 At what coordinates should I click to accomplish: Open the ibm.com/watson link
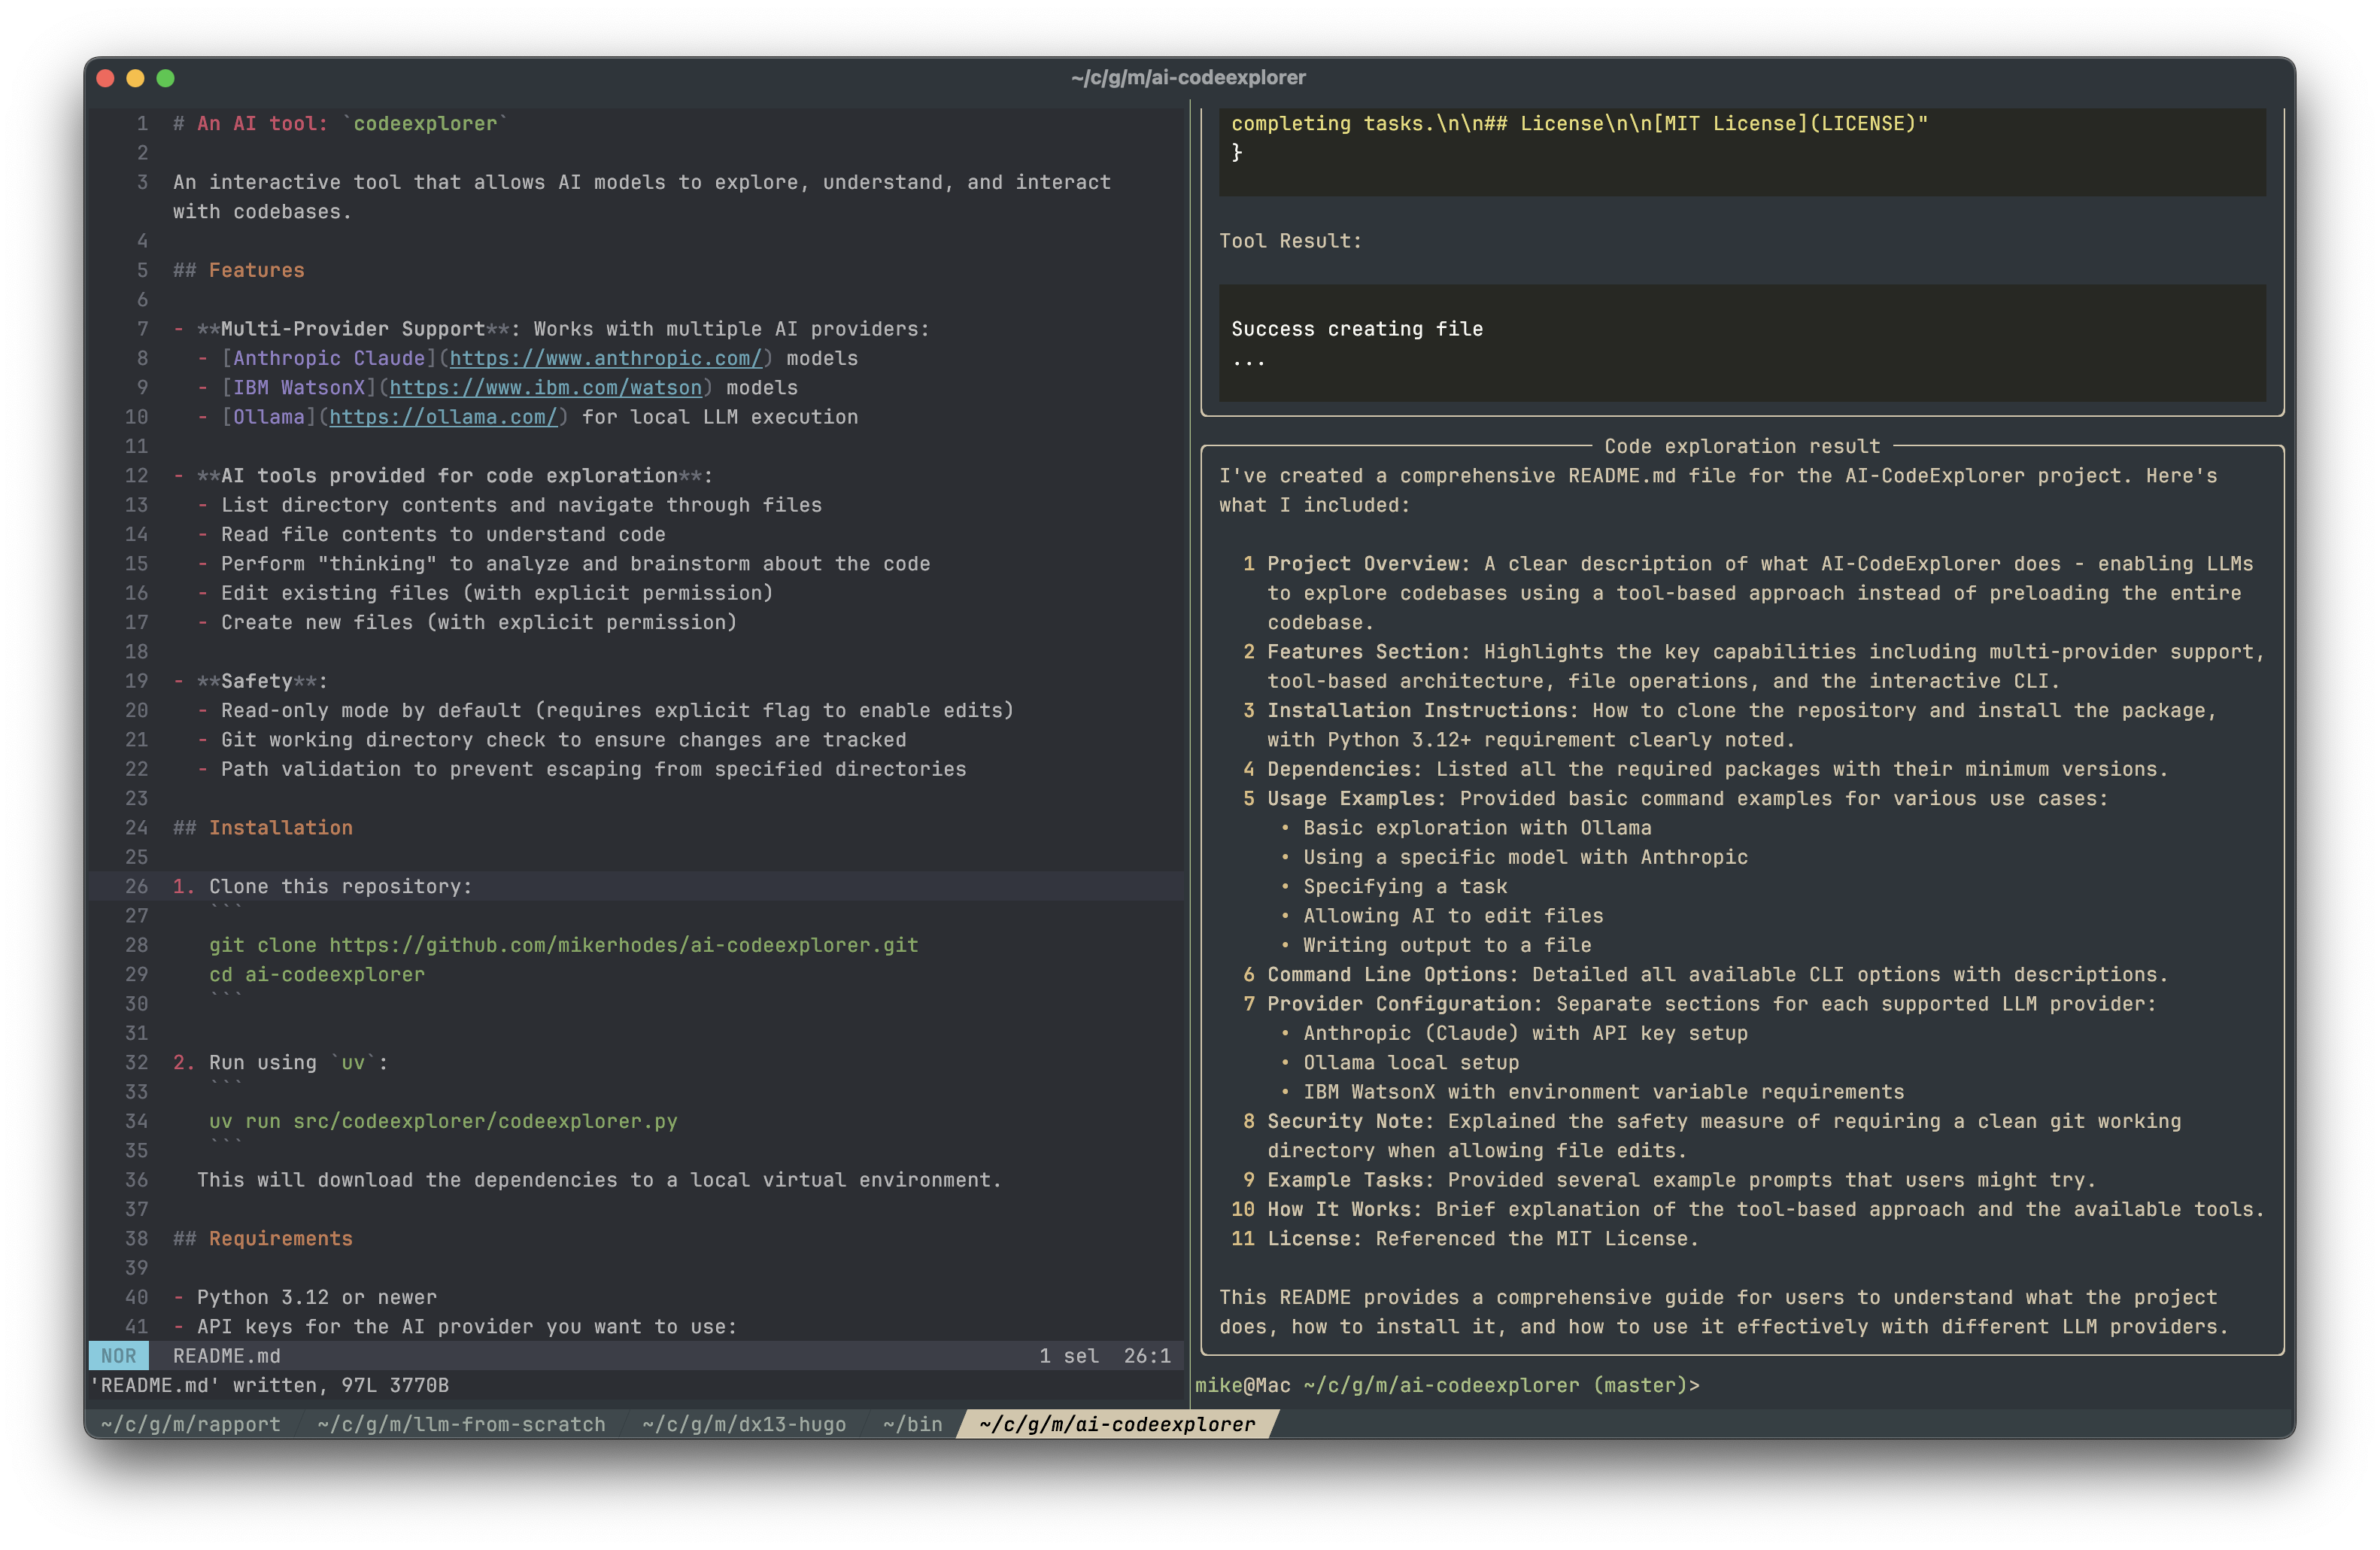click(x=545, y=387)
